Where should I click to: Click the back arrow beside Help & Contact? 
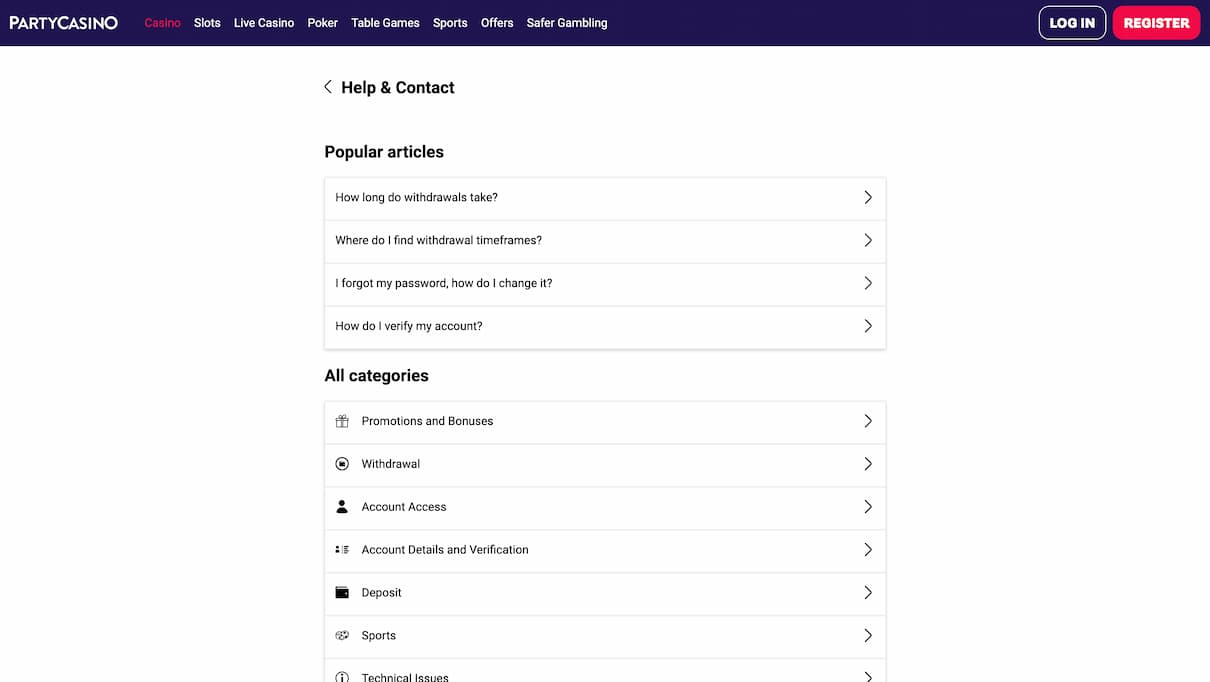coord(328,87)
